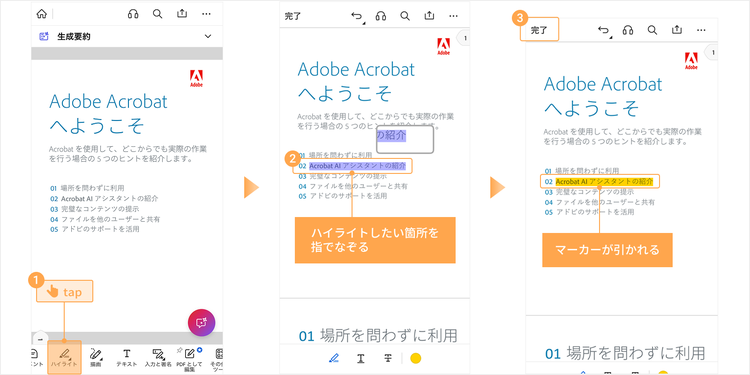Image resolution: width=750 pixels, height=375 pixels.
Task: Tap 04 ファイルを他のユーザーと共有 in second screen
Action: click(353, 186)
